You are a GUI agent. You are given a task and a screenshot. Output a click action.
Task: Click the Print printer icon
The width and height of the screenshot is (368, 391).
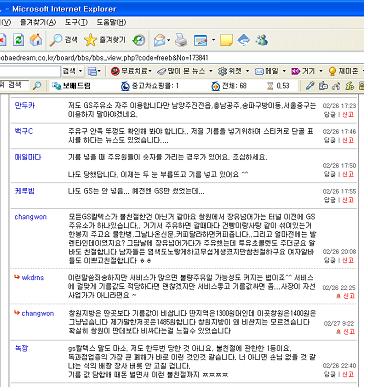[x=181, y=40]
